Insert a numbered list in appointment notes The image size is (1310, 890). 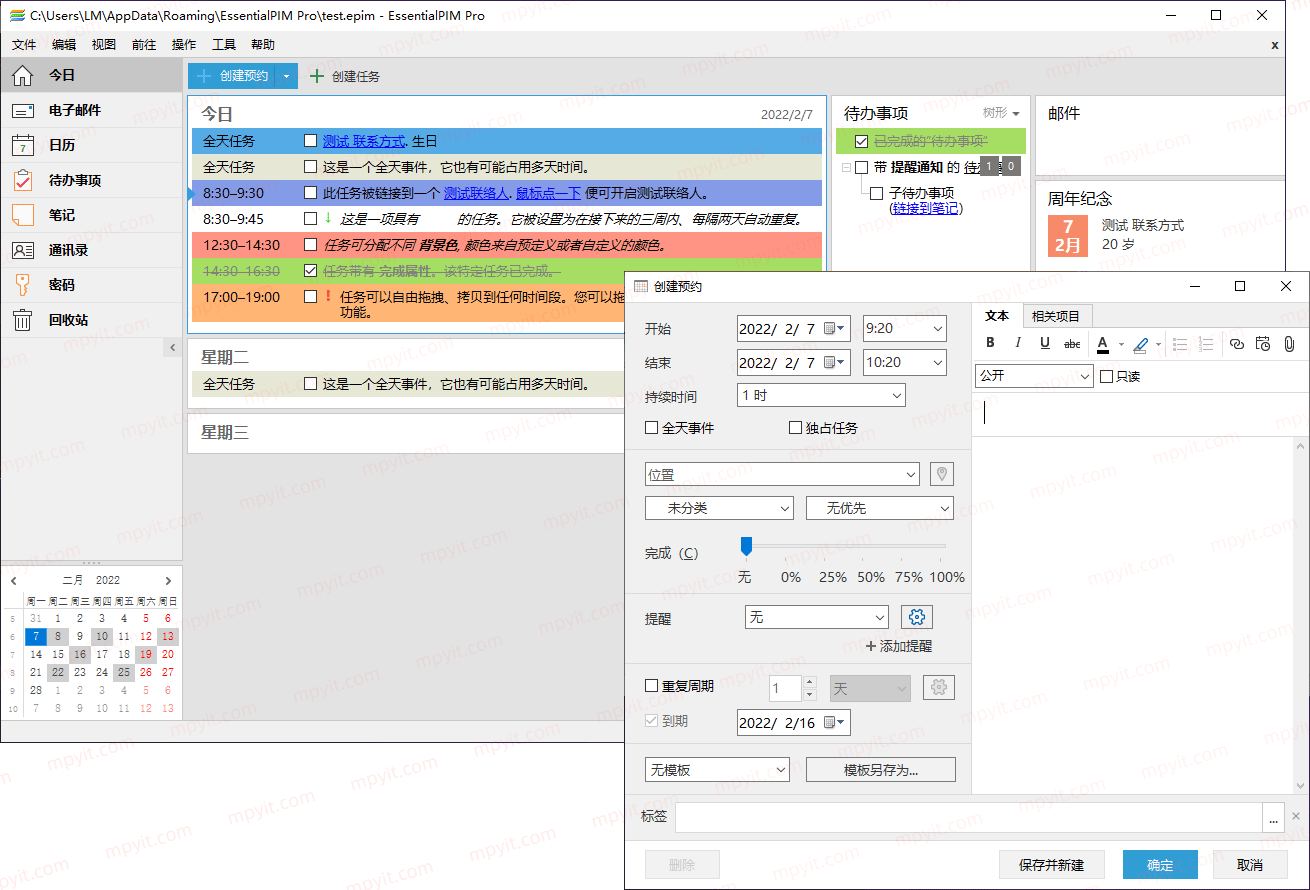[x=1206, y=343]
